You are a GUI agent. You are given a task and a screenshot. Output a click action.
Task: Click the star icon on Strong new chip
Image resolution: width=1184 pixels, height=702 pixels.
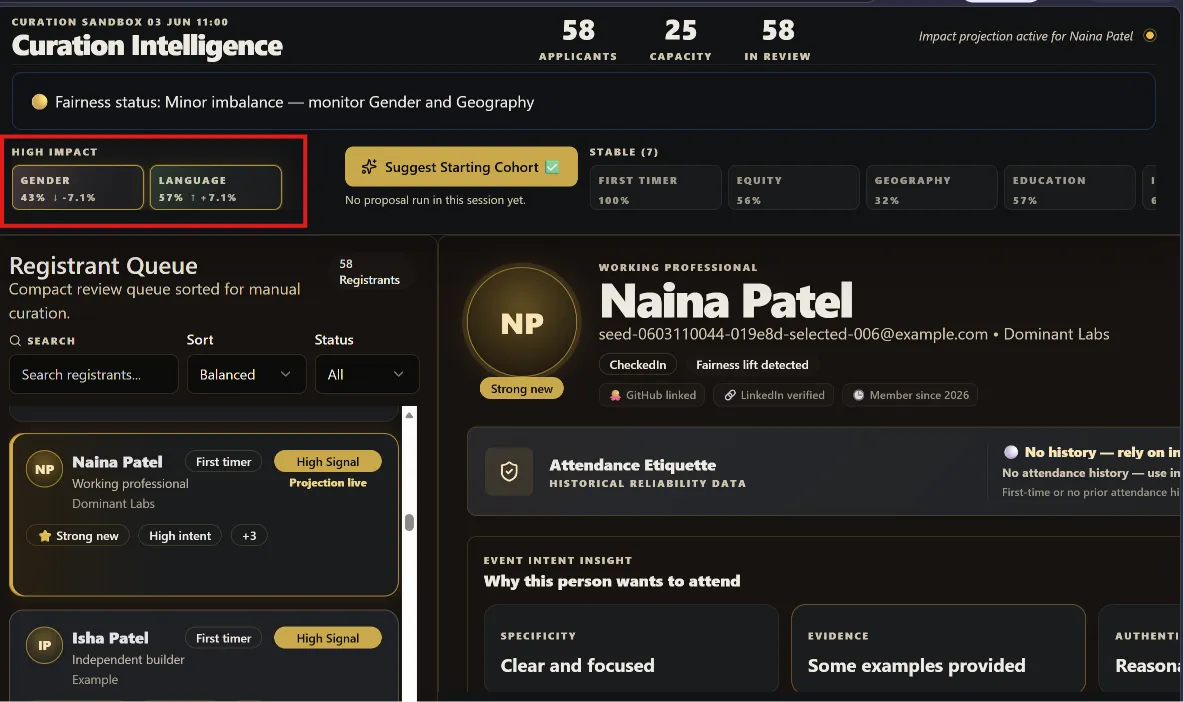[x=45, y=535]
